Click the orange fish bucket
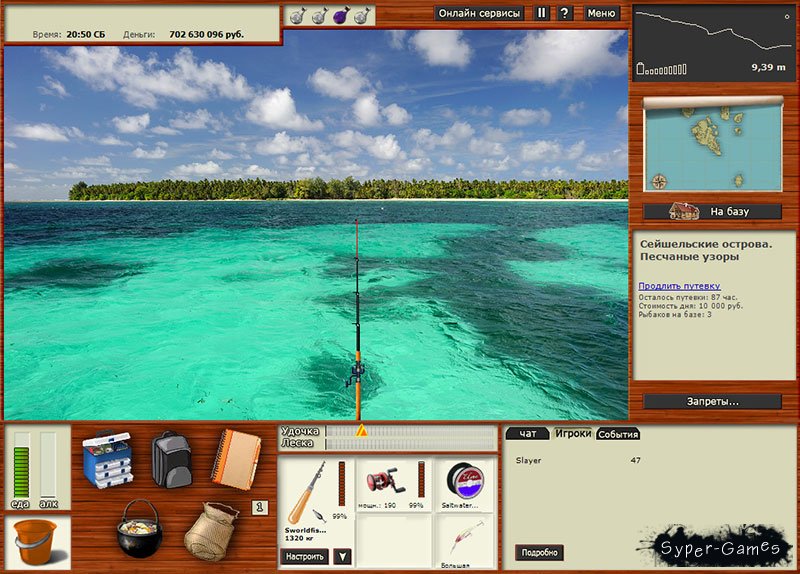This screenshot has height=574, width=800. click(37, 542)
